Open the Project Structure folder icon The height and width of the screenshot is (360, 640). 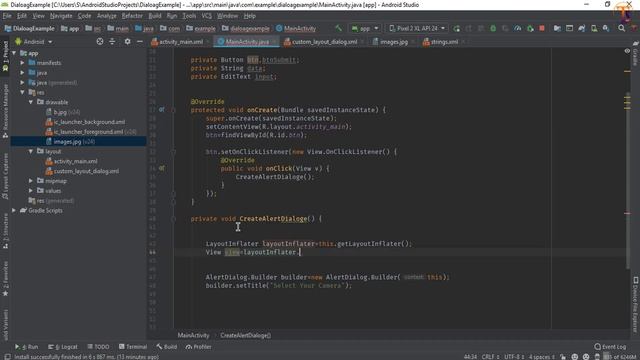[557, 28]
